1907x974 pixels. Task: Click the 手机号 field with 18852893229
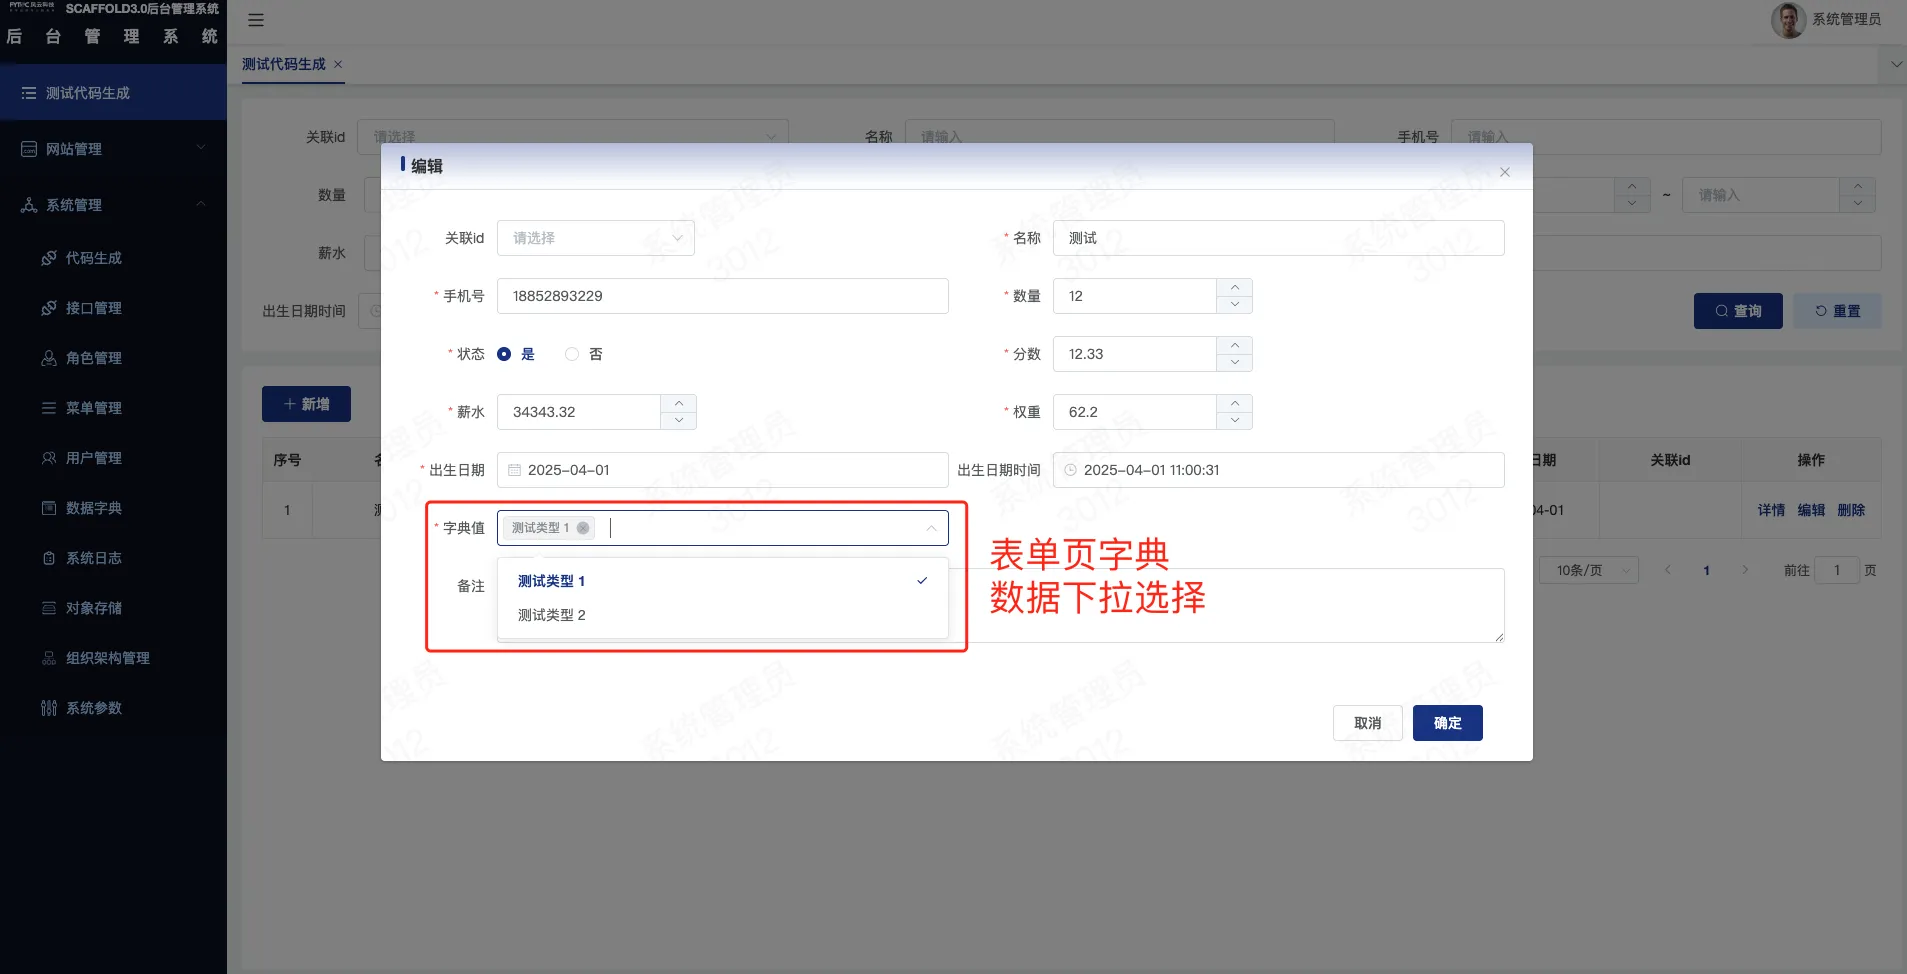coord(723,296)
